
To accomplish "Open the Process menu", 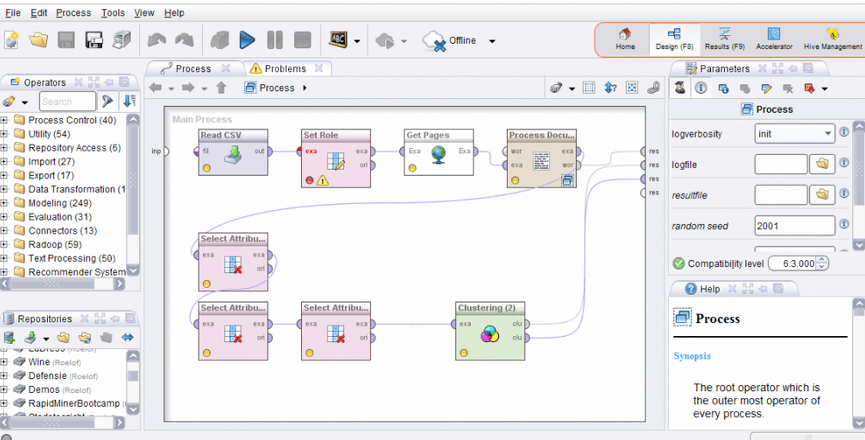I will point(73,13).
